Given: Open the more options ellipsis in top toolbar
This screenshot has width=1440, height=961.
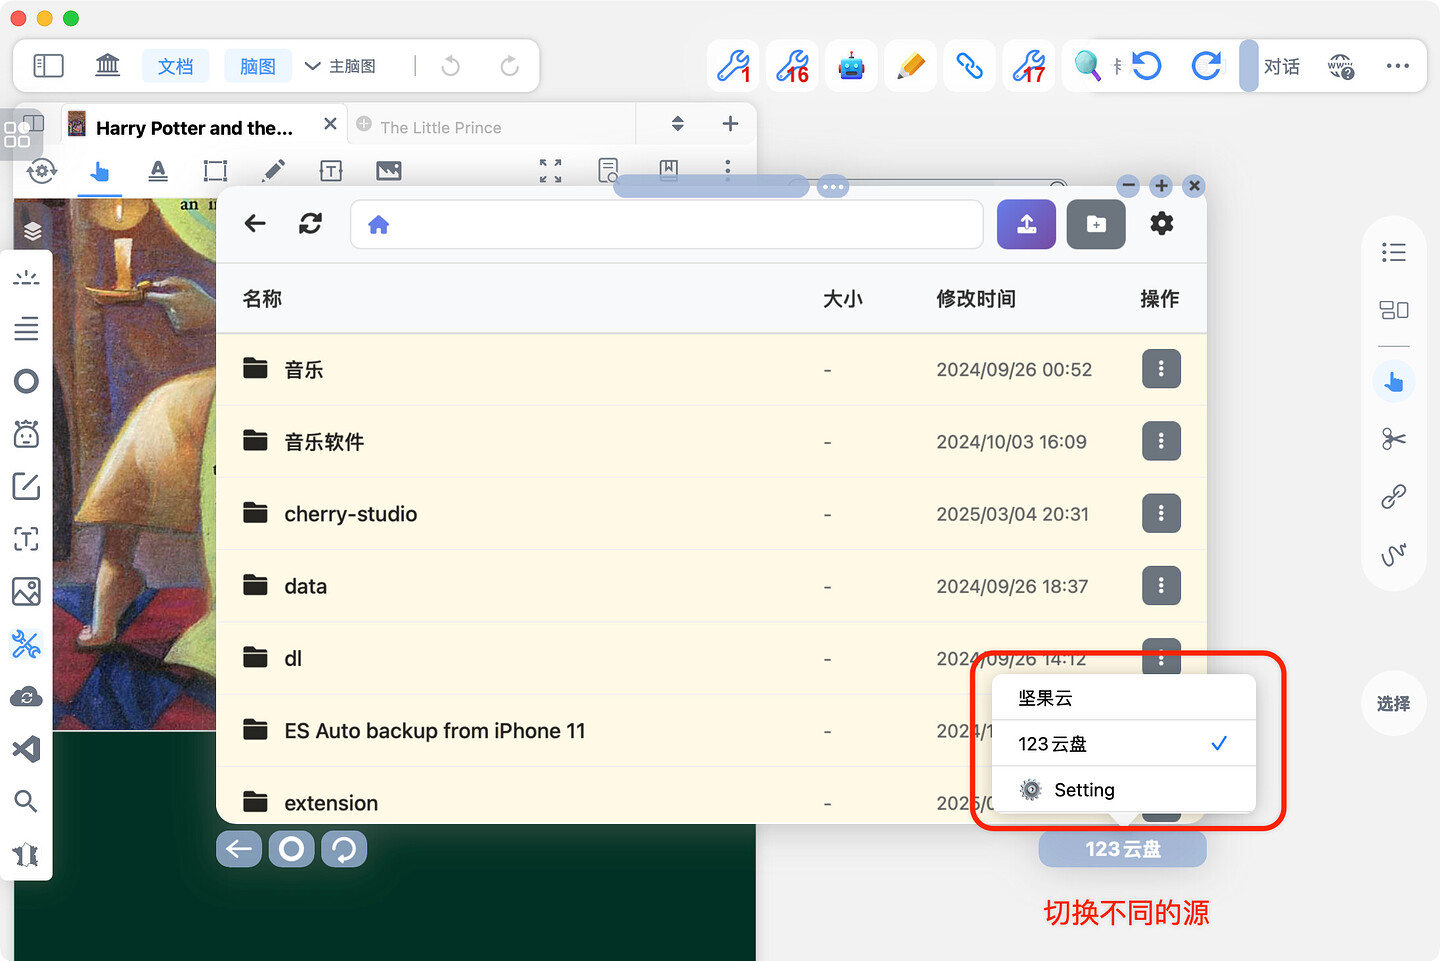Looking at the screenshot, I should pyautogui.click(x=1398, y=66).
